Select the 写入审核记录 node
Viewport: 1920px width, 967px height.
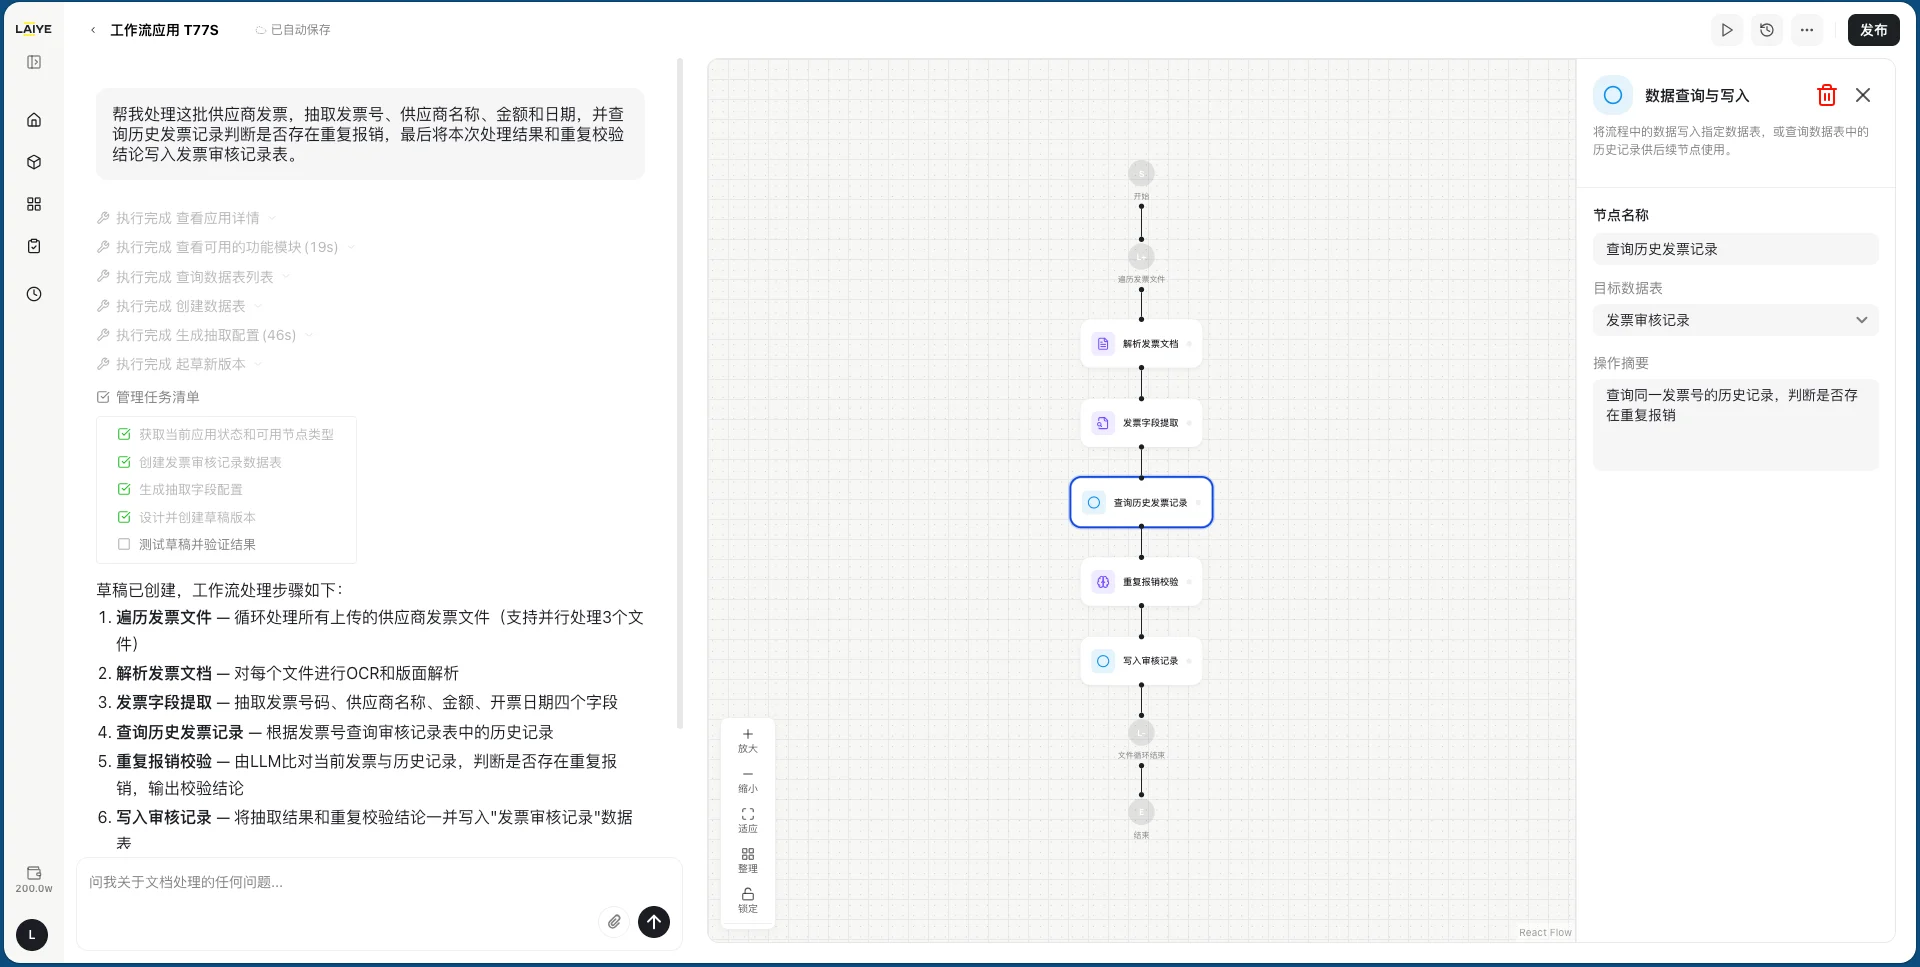[x=1141, y=661]
